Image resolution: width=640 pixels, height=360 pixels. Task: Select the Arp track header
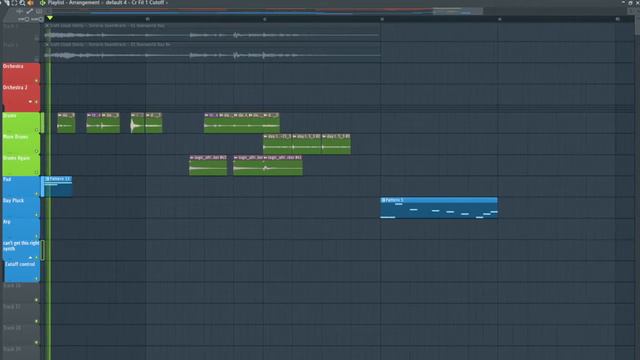click(x=21, y=229)
